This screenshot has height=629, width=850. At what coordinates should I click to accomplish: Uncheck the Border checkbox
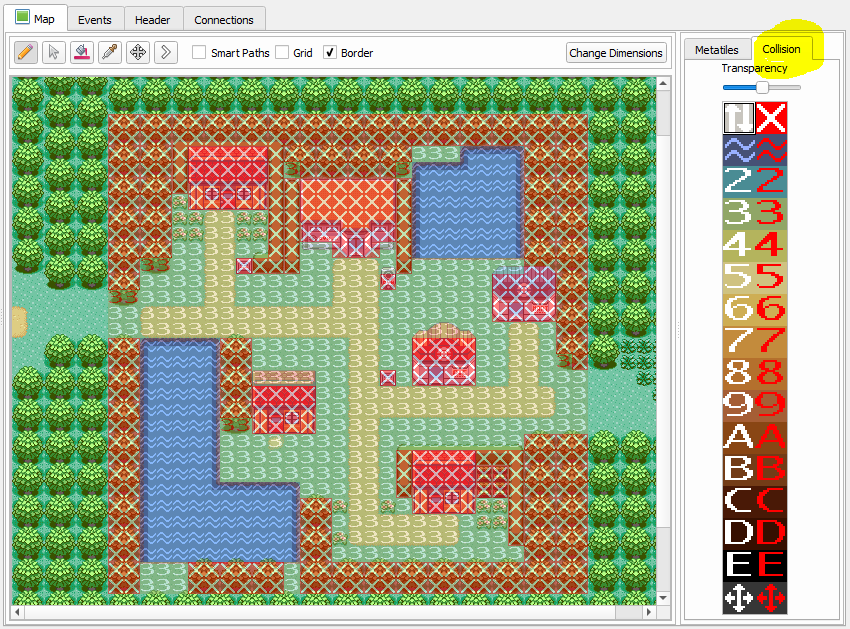[x=330, y=53]
